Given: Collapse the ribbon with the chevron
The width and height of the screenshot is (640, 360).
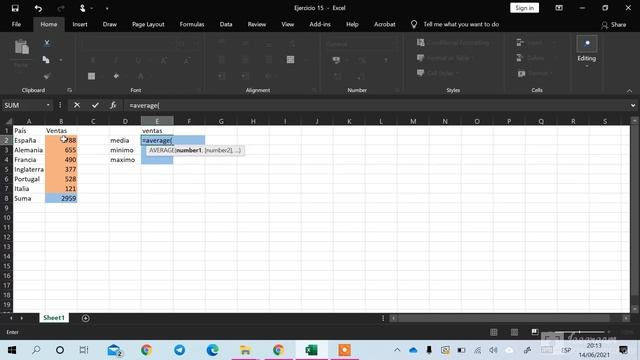Looking at the screenshot, I should (629, 91).
